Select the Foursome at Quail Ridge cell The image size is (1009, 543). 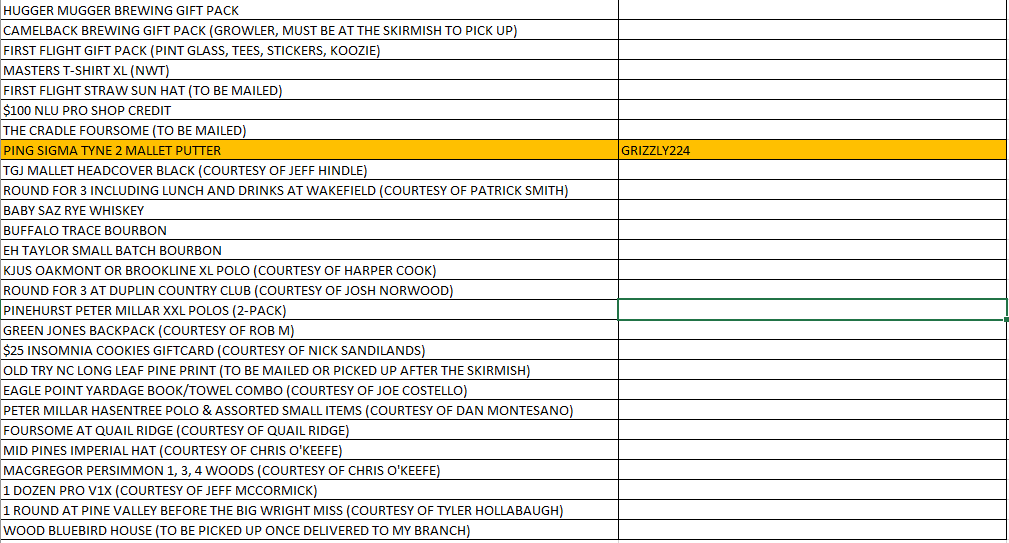pyautogui.click(x=310, y=430)
